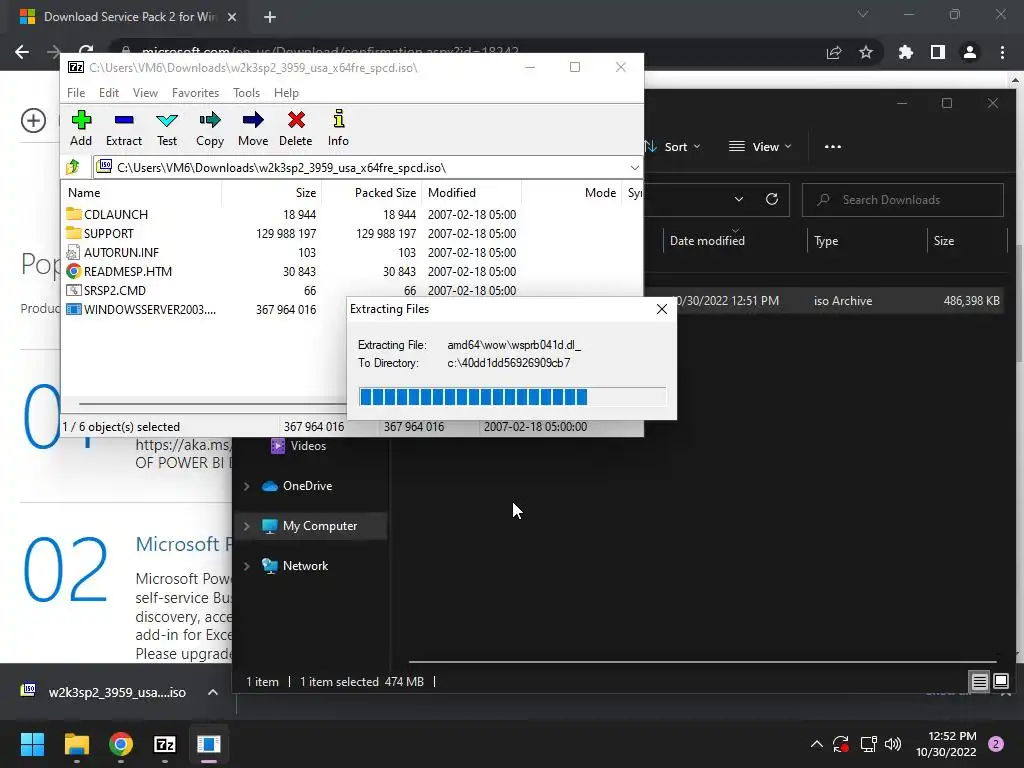Open the Edit menu in 7-Zip

click(108, 93)
